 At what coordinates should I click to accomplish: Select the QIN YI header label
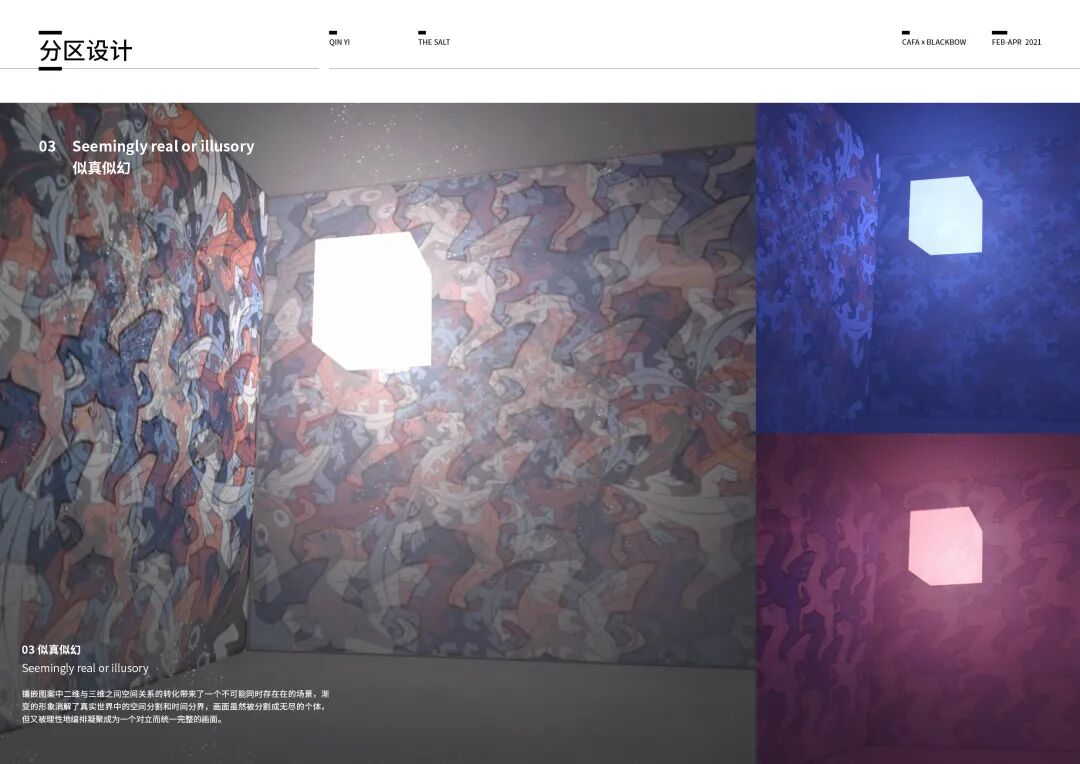click(339, 42)
